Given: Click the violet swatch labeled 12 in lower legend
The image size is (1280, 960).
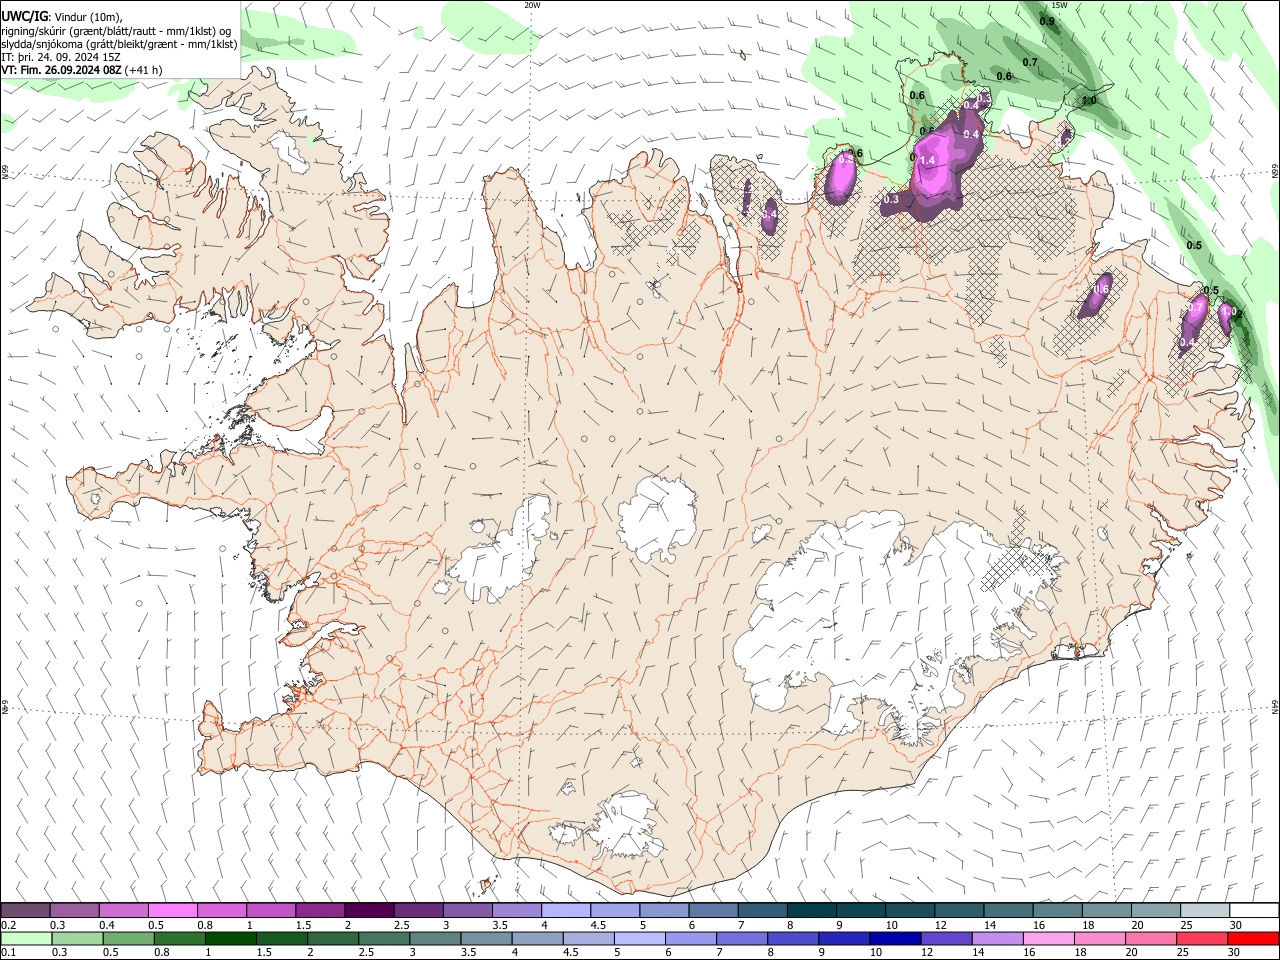Looking at the screenshot, I should 944,939.
